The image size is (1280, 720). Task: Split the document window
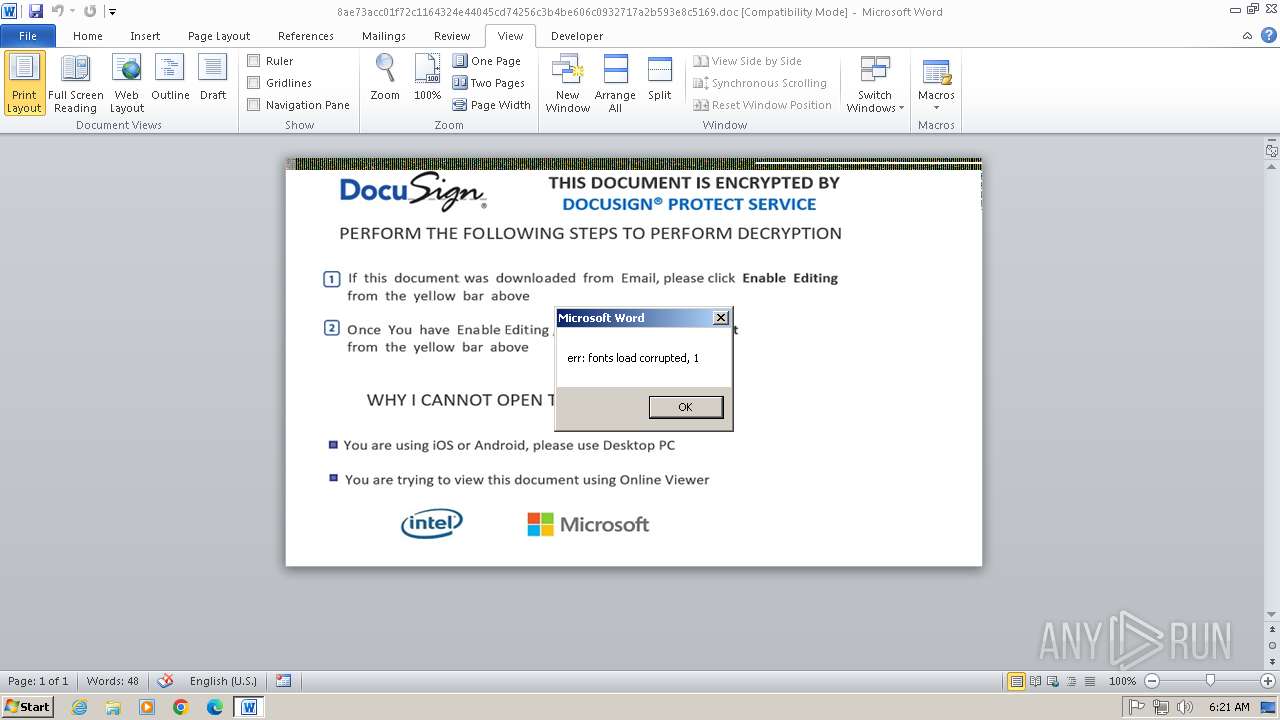[x=659, y=78]
